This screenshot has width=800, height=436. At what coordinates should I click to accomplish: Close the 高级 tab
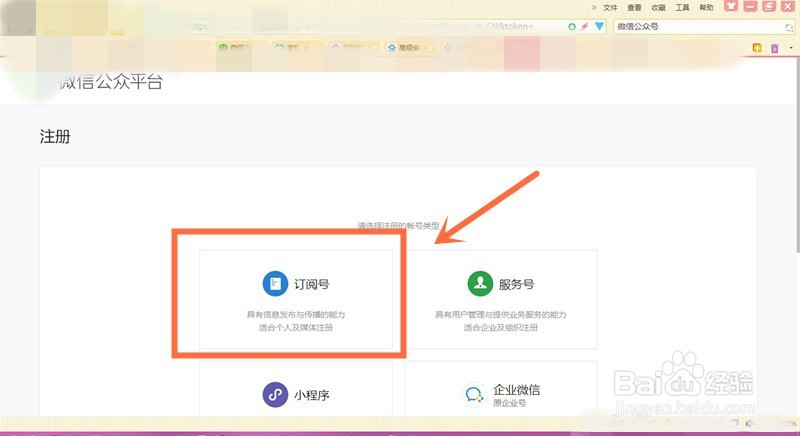pos(430,48)
